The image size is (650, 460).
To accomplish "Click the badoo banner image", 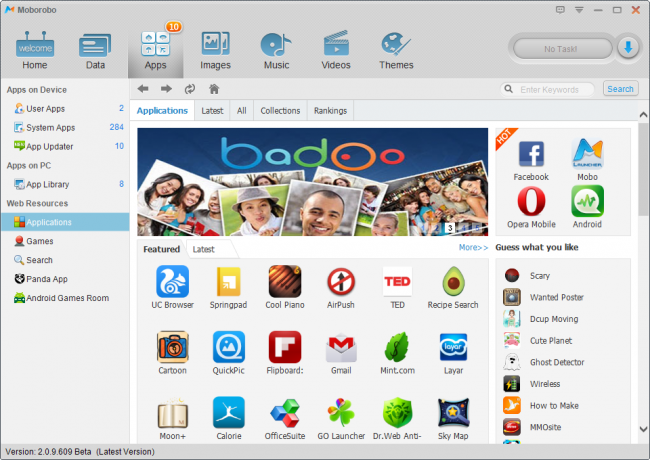I will coord(313,182).
